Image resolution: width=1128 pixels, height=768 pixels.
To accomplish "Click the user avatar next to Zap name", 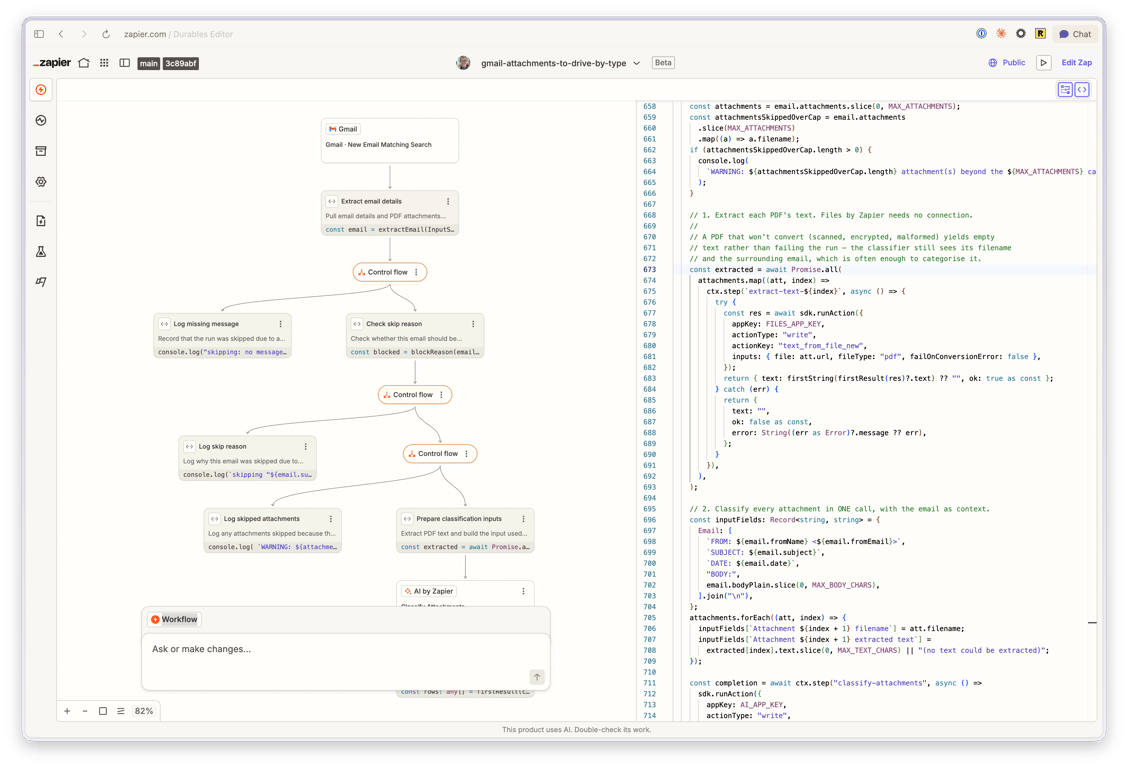I will point(463,63).
